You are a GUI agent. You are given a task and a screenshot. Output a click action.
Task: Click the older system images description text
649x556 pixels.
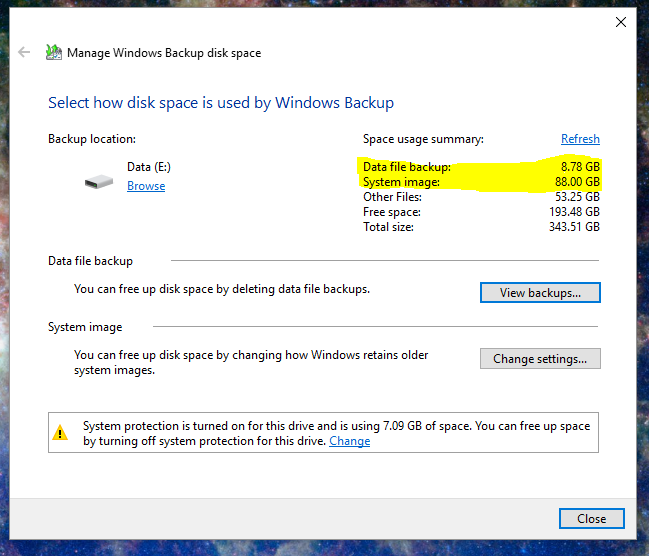coord(251,362)
